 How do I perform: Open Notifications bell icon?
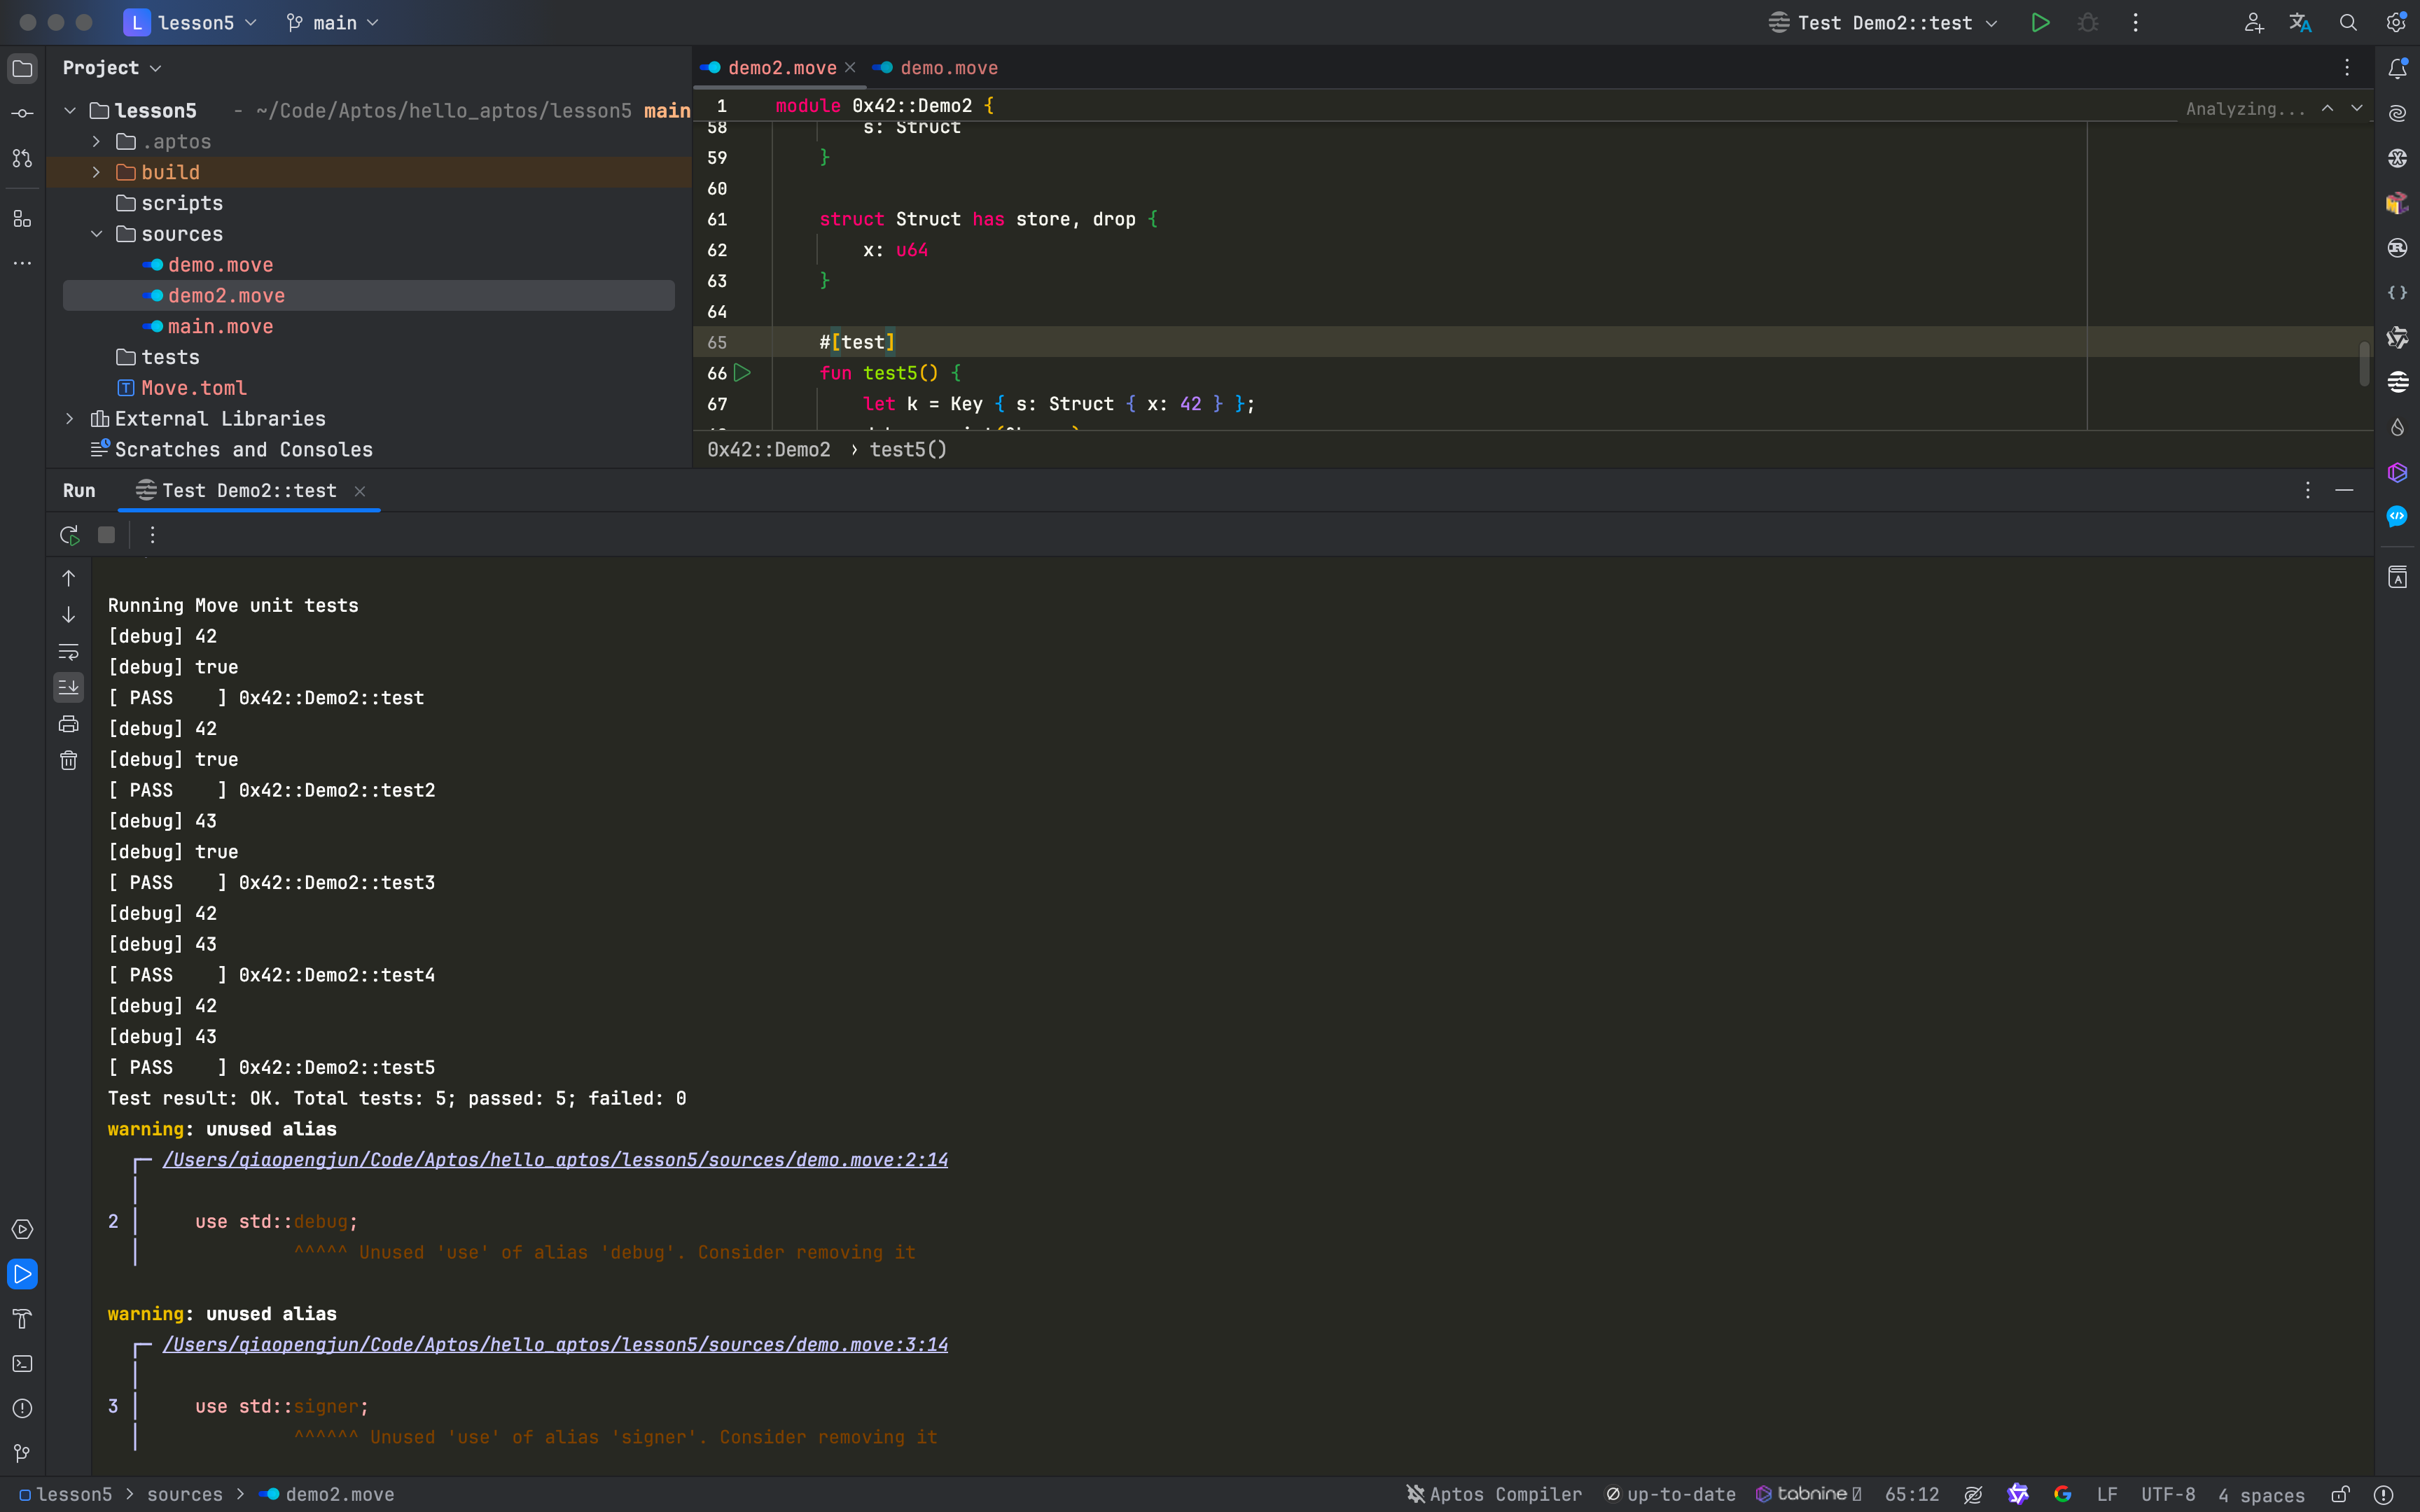coord(2397,68)
